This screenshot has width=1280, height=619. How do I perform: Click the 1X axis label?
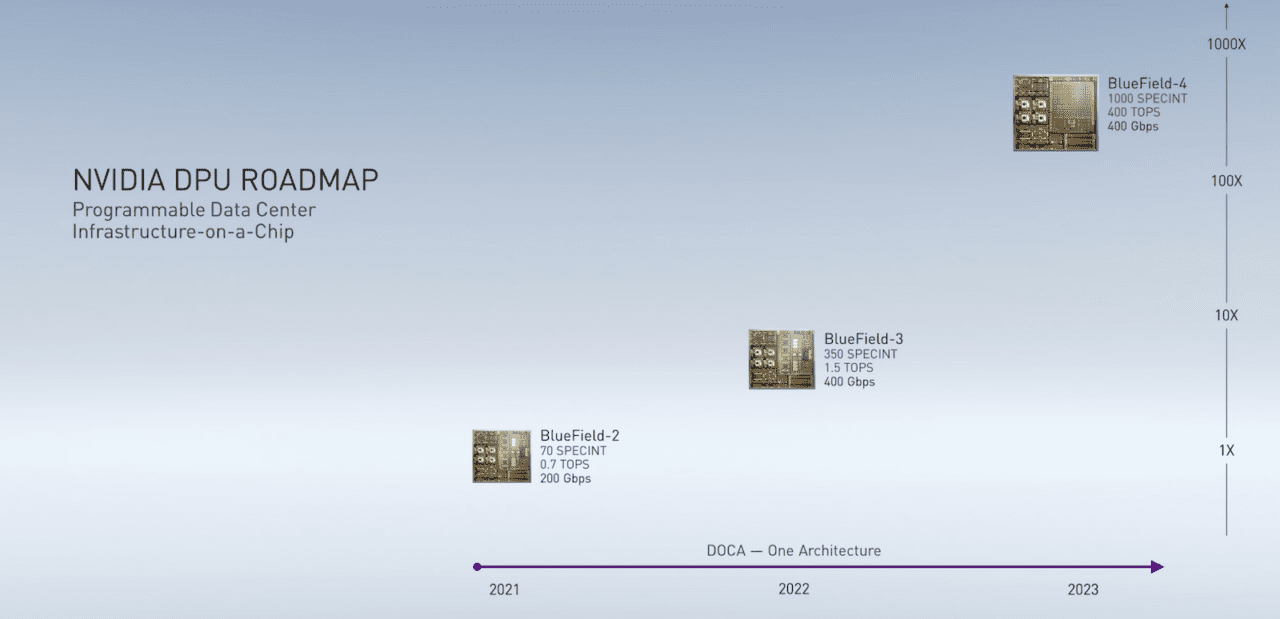[x=1226, y=450]
